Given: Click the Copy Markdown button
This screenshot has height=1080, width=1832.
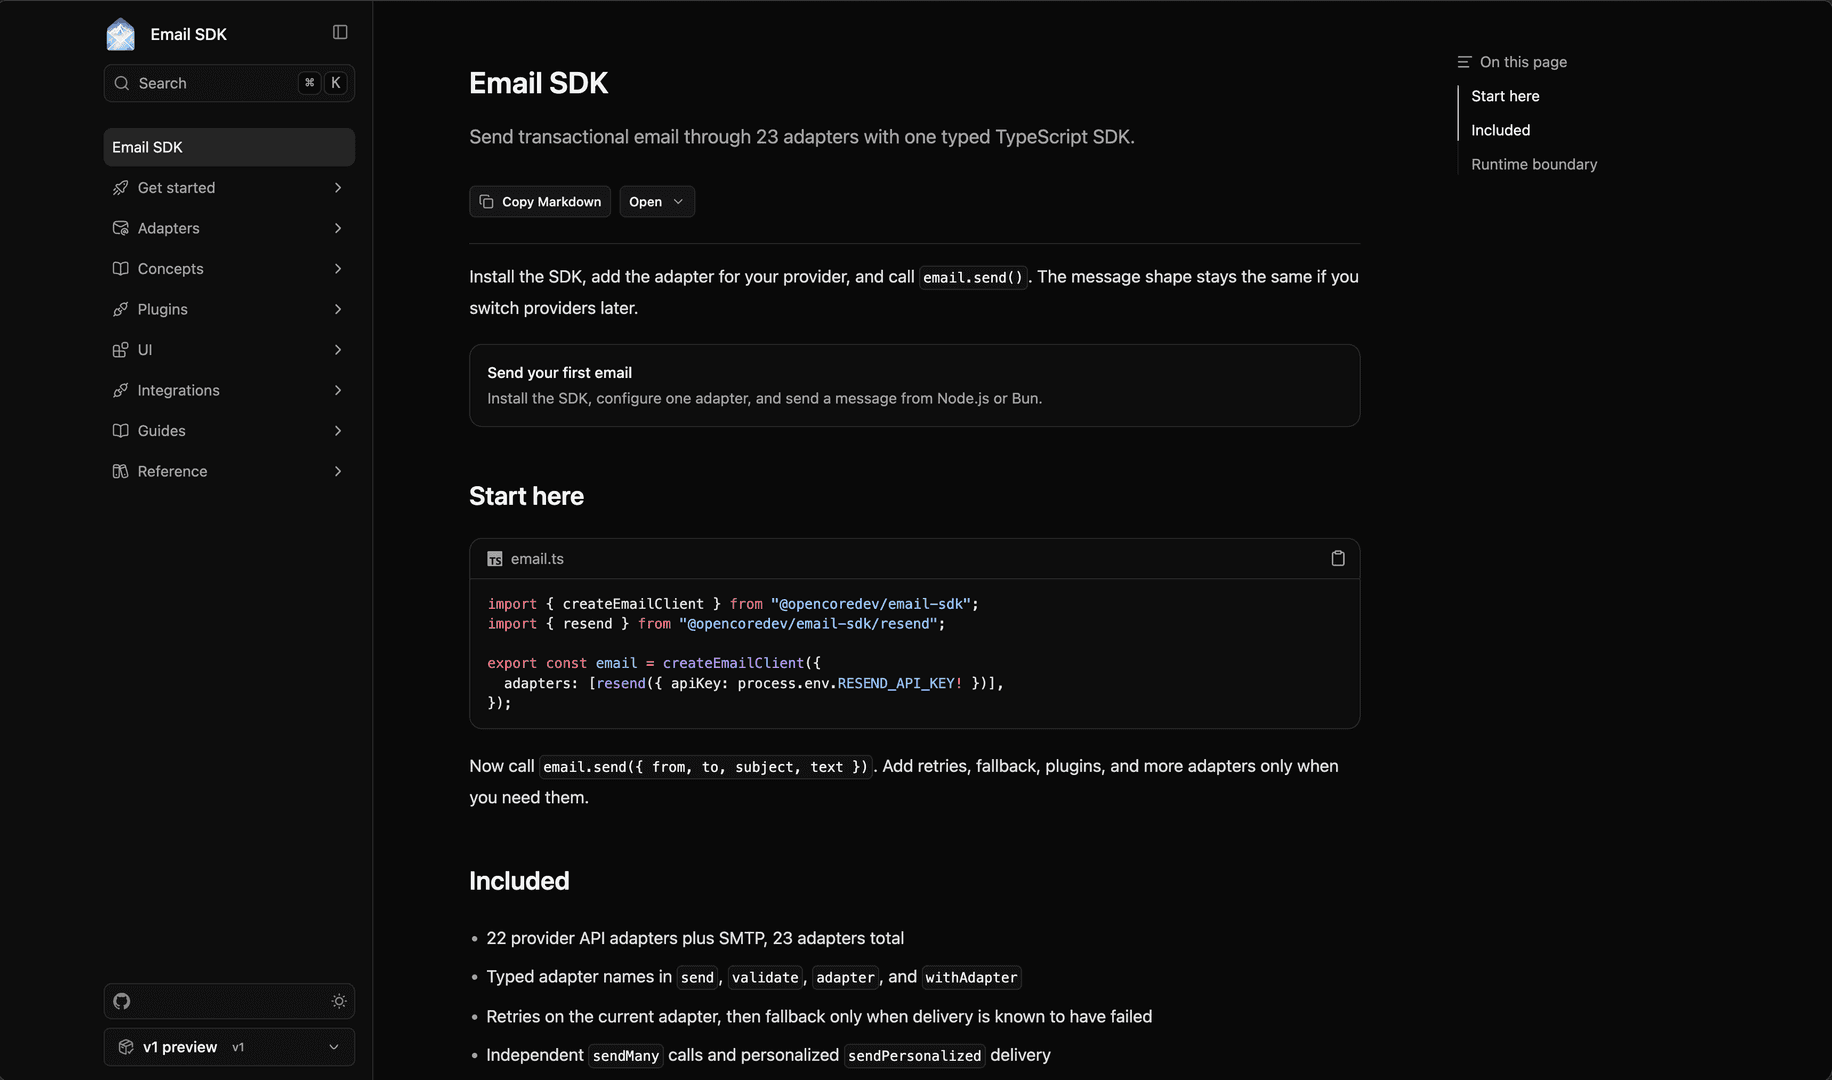Looking at the screenshot, I should pyautogui.click(x=540, y=201).
